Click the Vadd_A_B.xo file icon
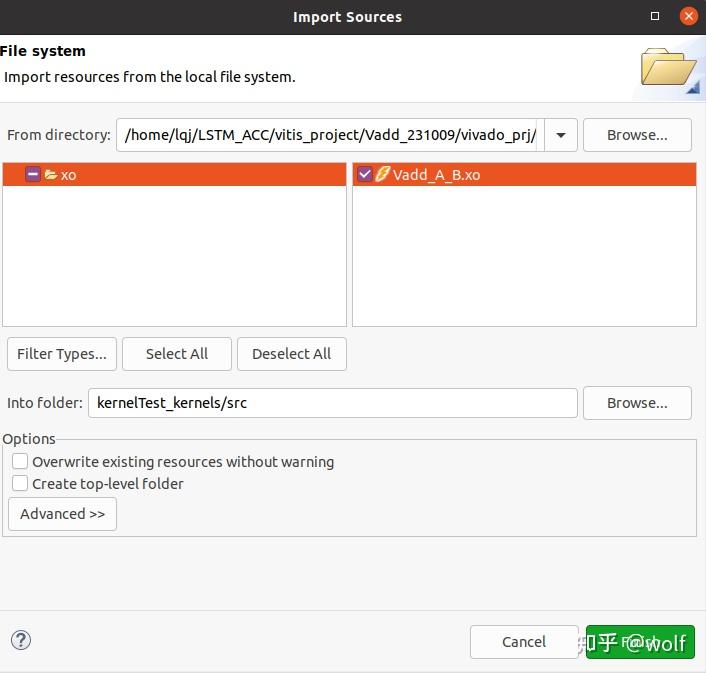 [x=382, y=175]
